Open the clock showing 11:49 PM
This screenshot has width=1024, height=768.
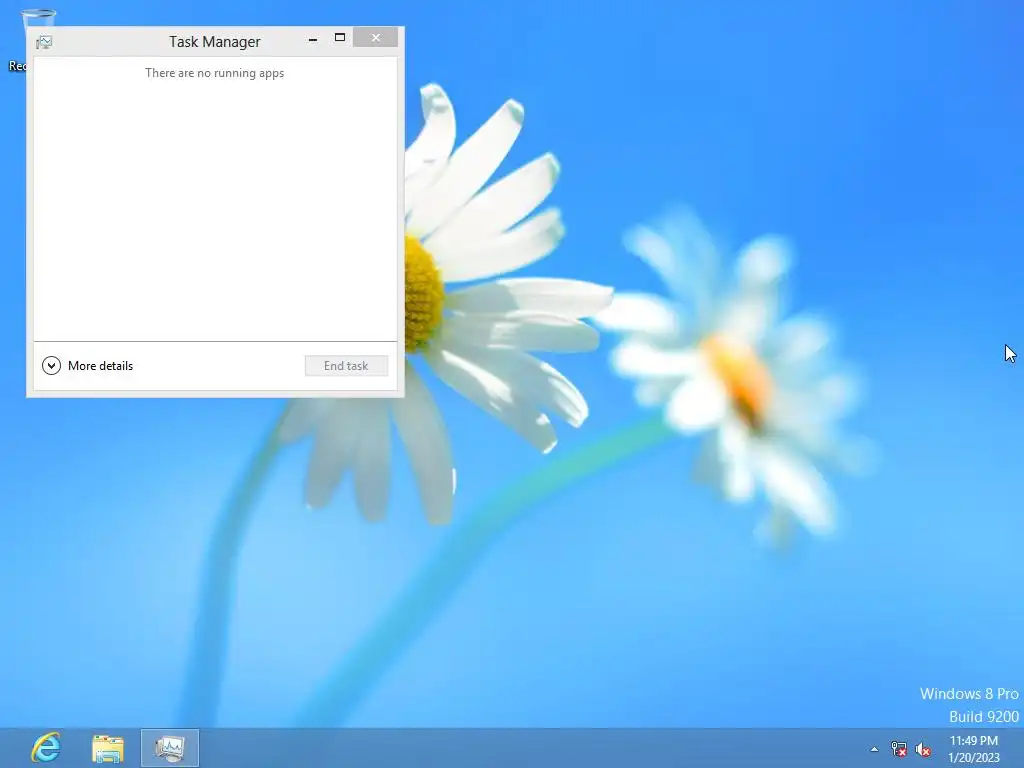pyautogui.click(x=974, y=749)
